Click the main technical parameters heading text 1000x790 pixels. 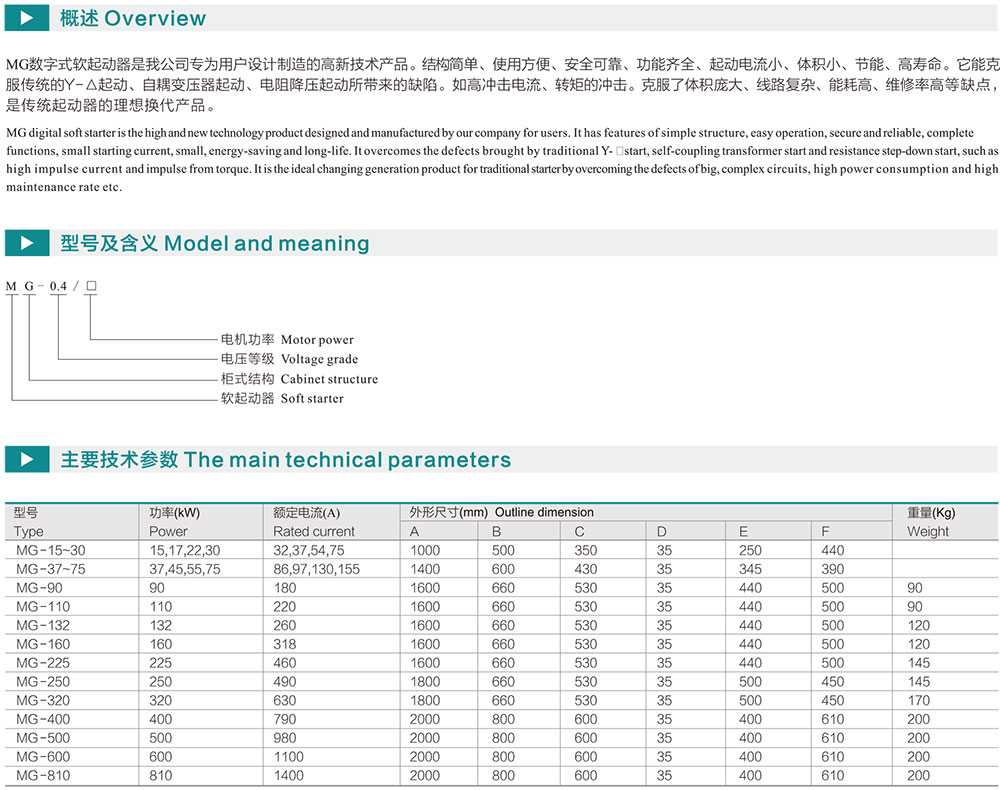[x=285, y=460]
